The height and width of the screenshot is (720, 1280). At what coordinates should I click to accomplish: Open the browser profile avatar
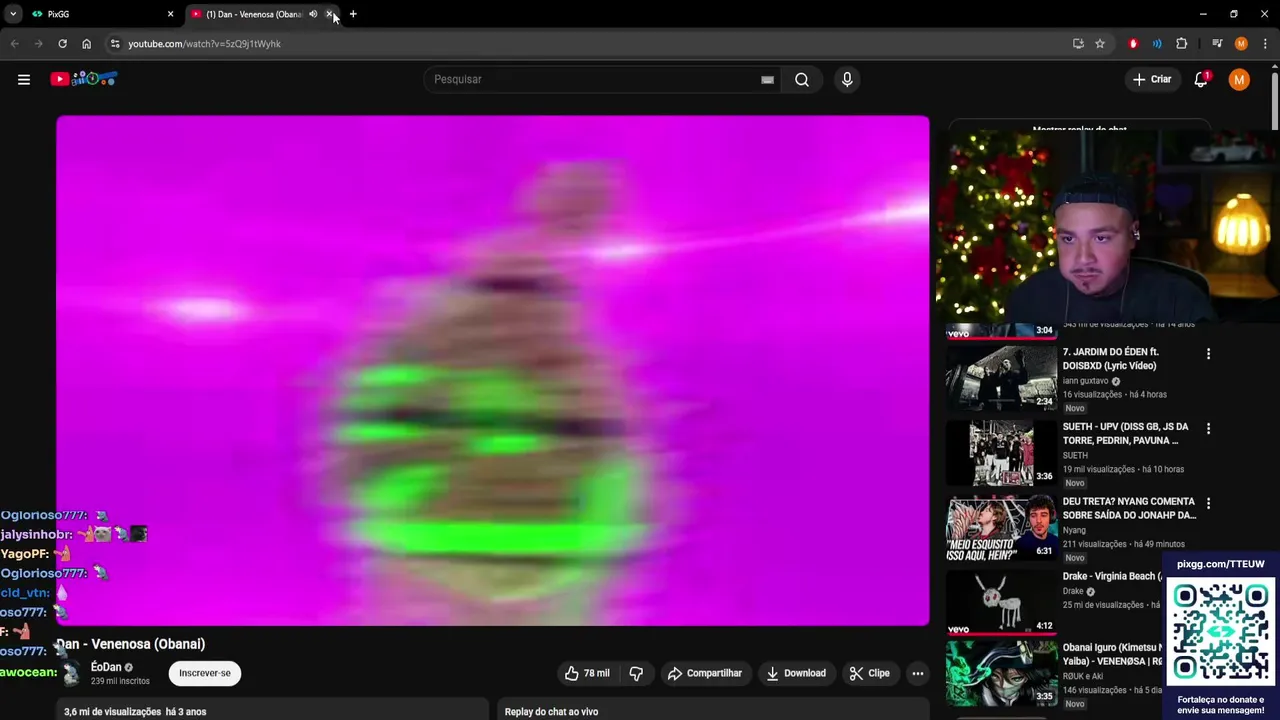pos(1241,44)
